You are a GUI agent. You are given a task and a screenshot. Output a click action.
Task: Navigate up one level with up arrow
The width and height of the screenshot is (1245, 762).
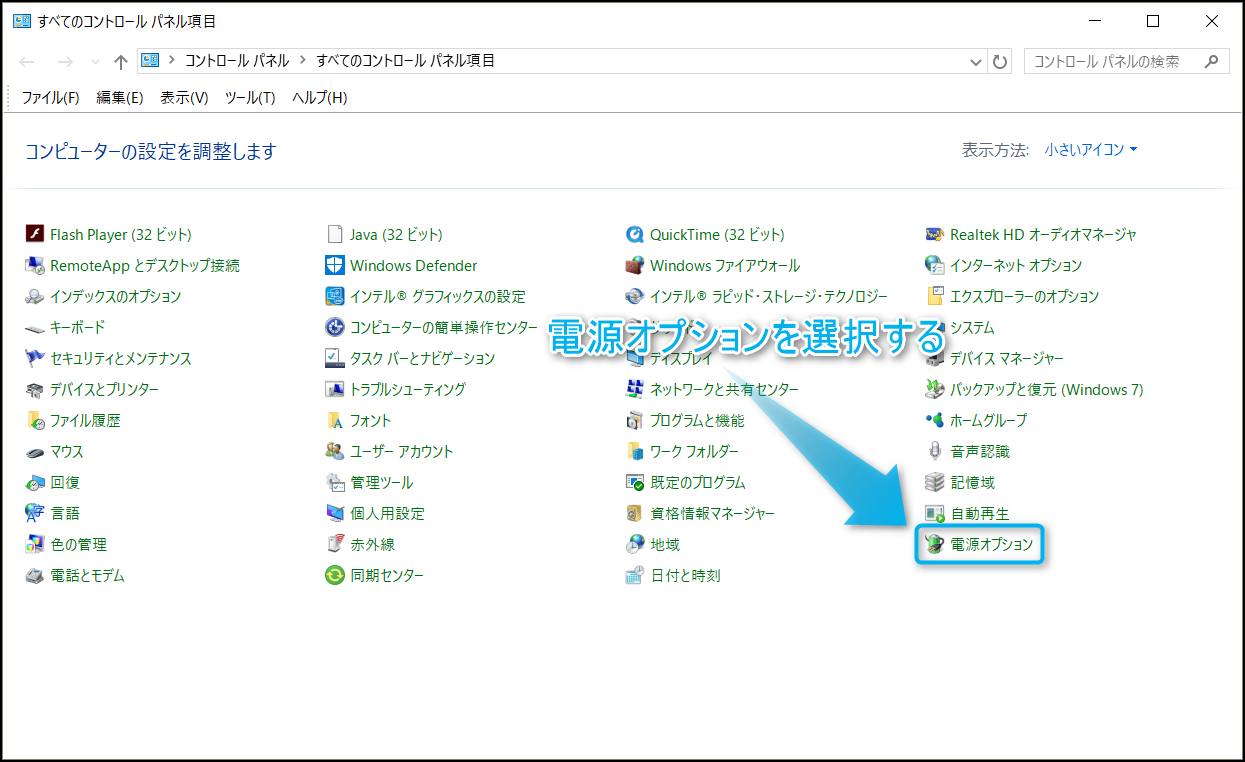121,61
